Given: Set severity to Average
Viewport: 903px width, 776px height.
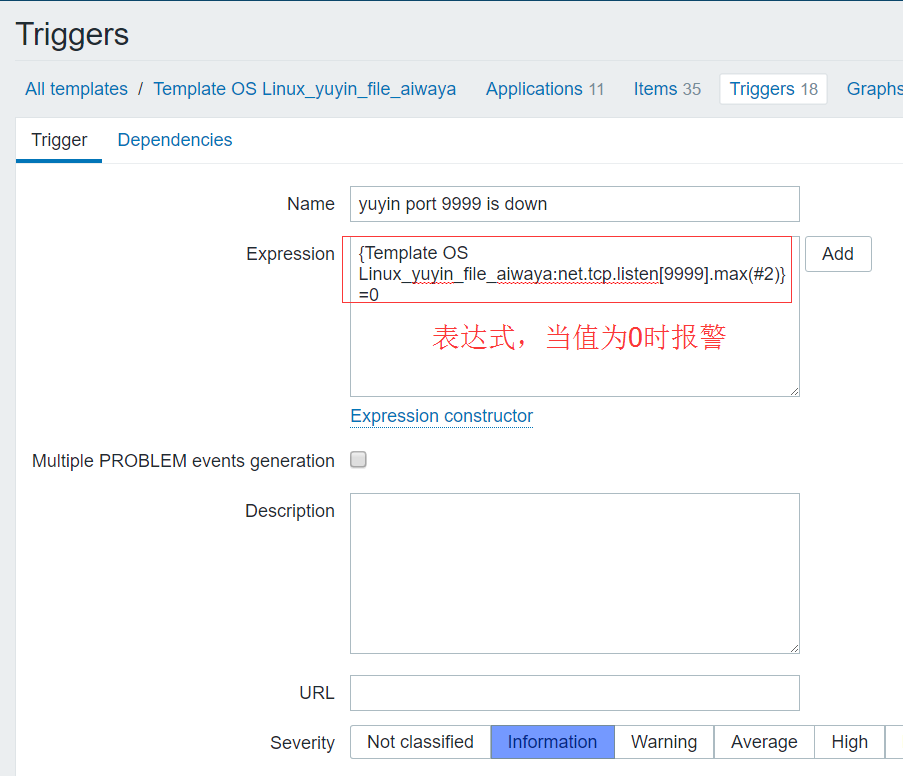Looking at the screenshot, I should 764,742.
